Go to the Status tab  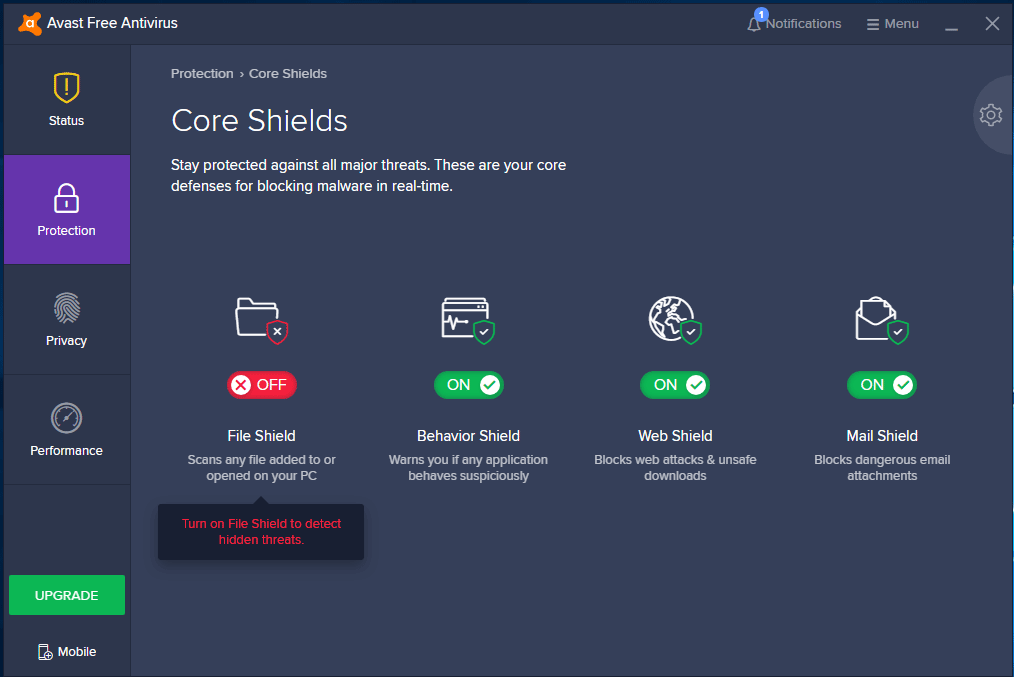[x=67, y=100]
